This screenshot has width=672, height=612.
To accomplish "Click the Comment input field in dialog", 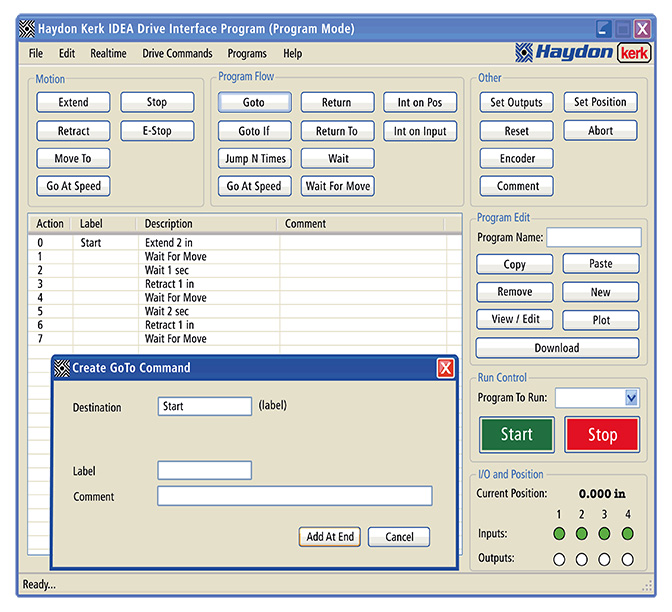I will [x=295, y=496].
